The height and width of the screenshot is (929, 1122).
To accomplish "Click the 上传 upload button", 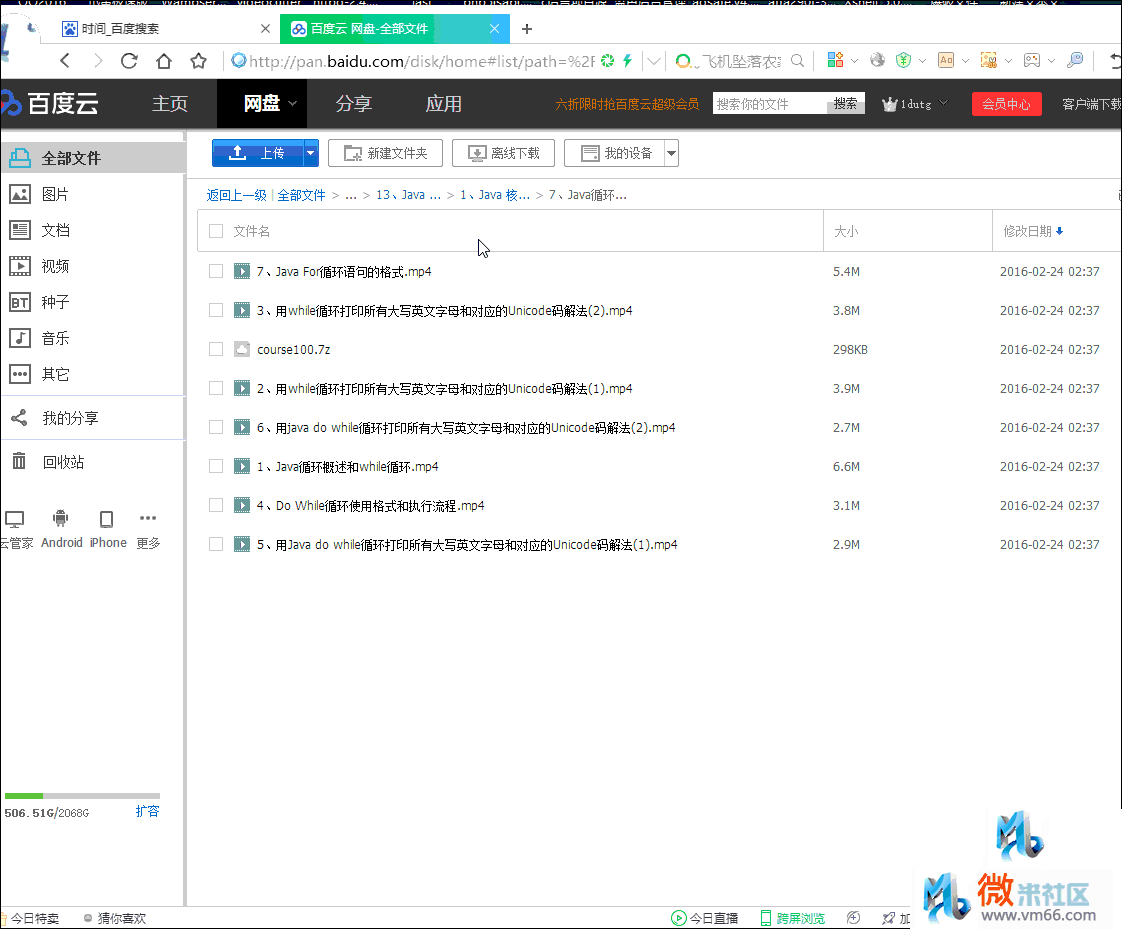I will 258,153.
